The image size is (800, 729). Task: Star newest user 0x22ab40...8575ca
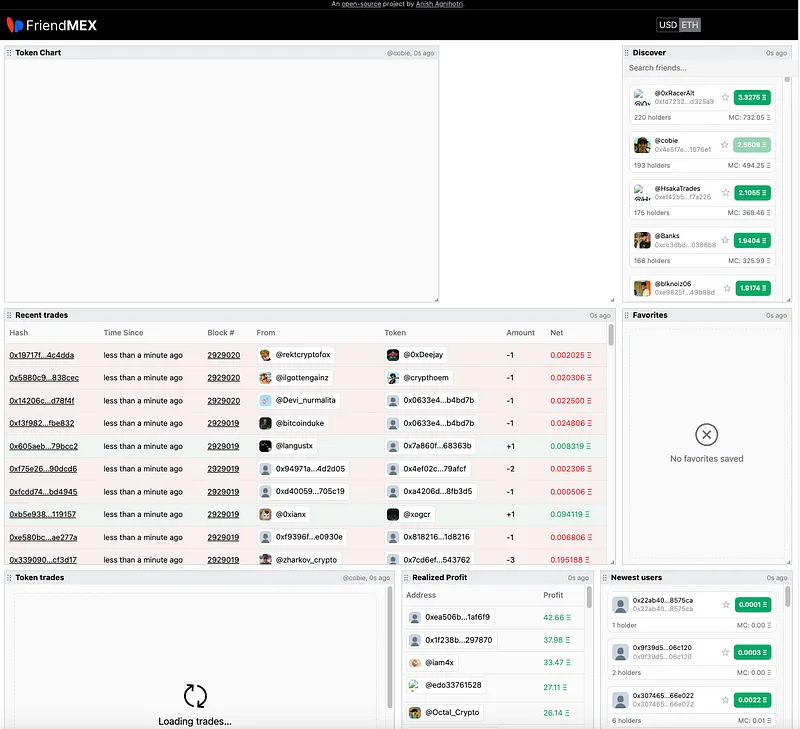[x=726, y=605]
